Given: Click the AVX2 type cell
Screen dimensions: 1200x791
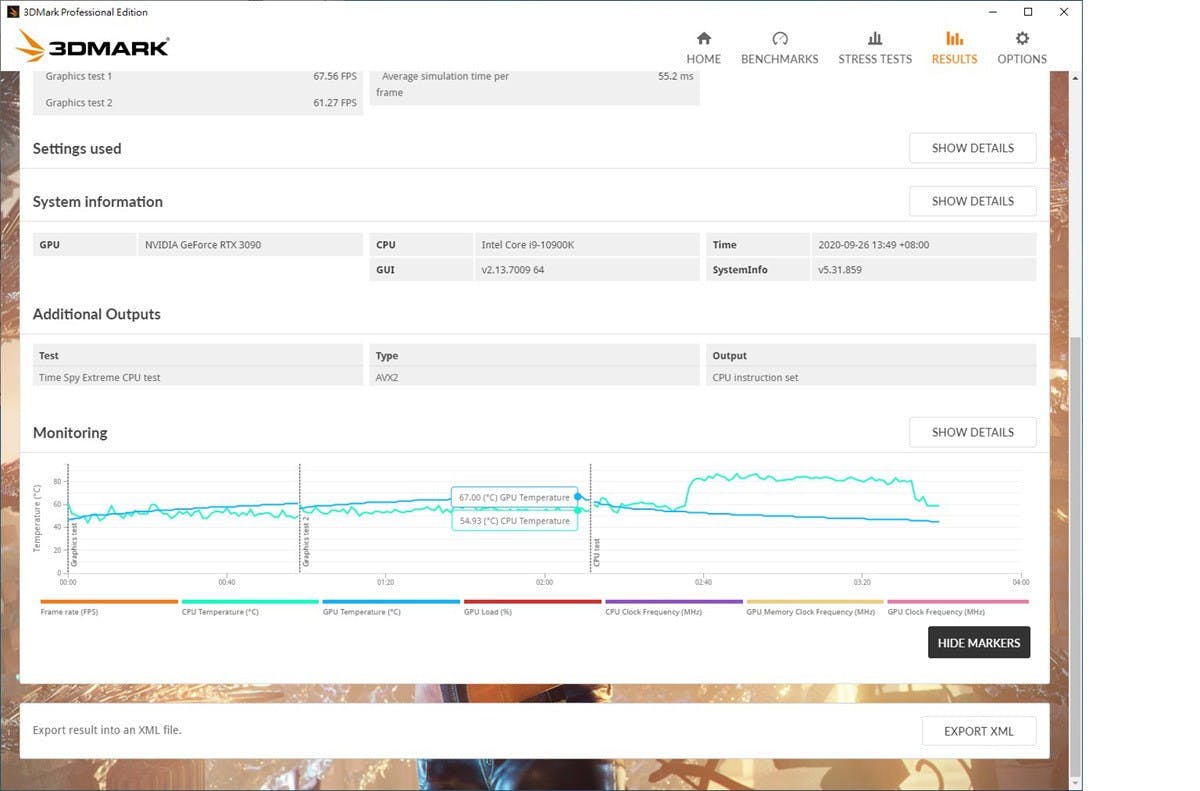Looking at the screenshot, I should click(x=535, y=377).
